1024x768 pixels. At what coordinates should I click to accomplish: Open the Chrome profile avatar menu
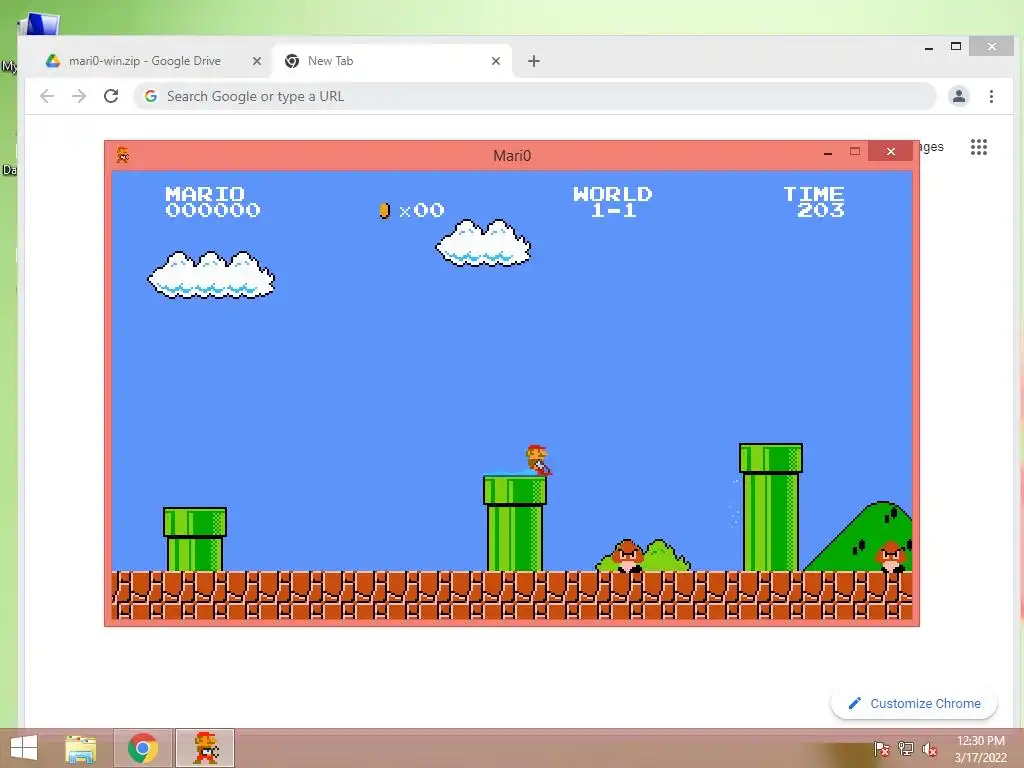click(x=958, y=96)
